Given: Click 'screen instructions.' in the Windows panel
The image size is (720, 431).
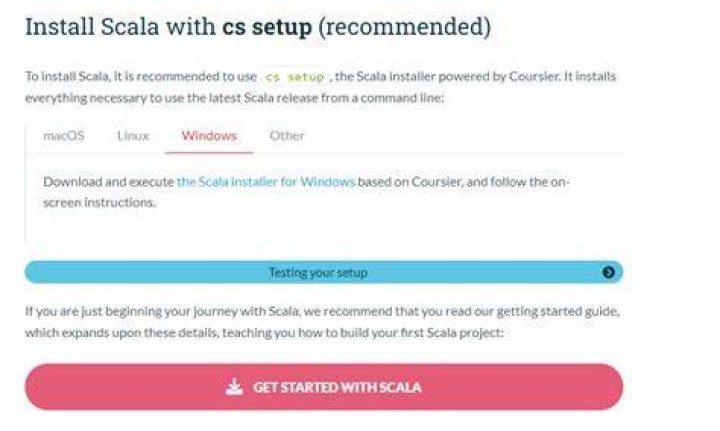Looking at the screenshot, I should pyautogui.click(x=99, y=202).
